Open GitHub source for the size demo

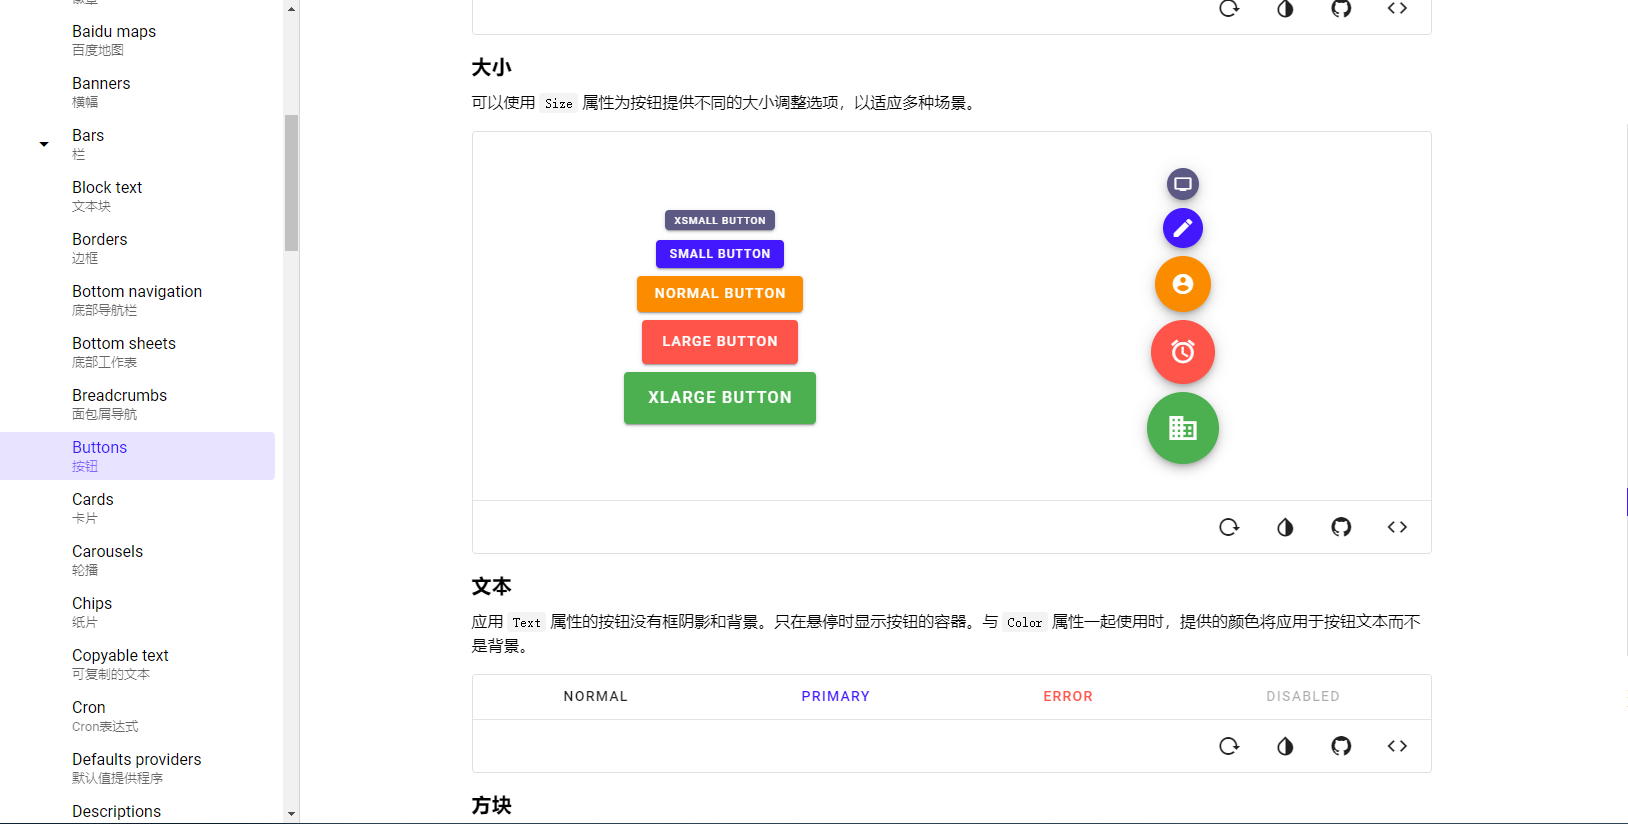(1341, 527)
